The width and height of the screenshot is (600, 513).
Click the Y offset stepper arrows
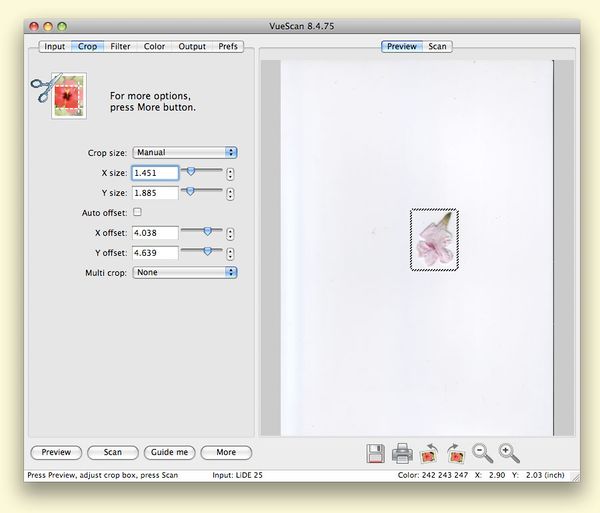pyautogui.click(x=231, y=253)
